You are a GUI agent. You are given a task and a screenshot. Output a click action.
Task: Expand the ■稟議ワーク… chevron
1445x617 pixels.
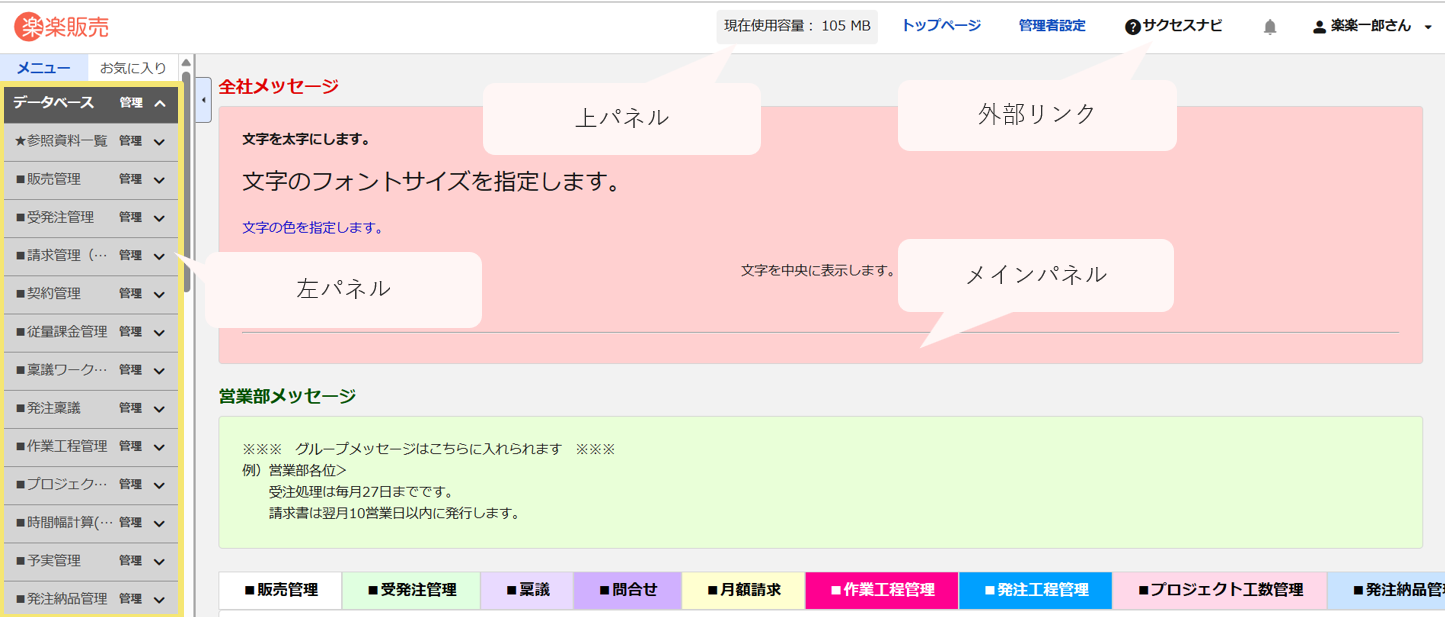click(160, 370)
